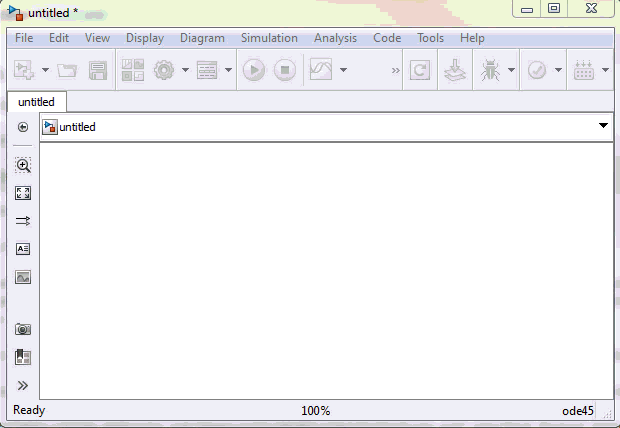Viewport: 620px width, 428px height.
Task: Expand the left palette chevrons
Action: pyautogui.click(x=23, y=385)
